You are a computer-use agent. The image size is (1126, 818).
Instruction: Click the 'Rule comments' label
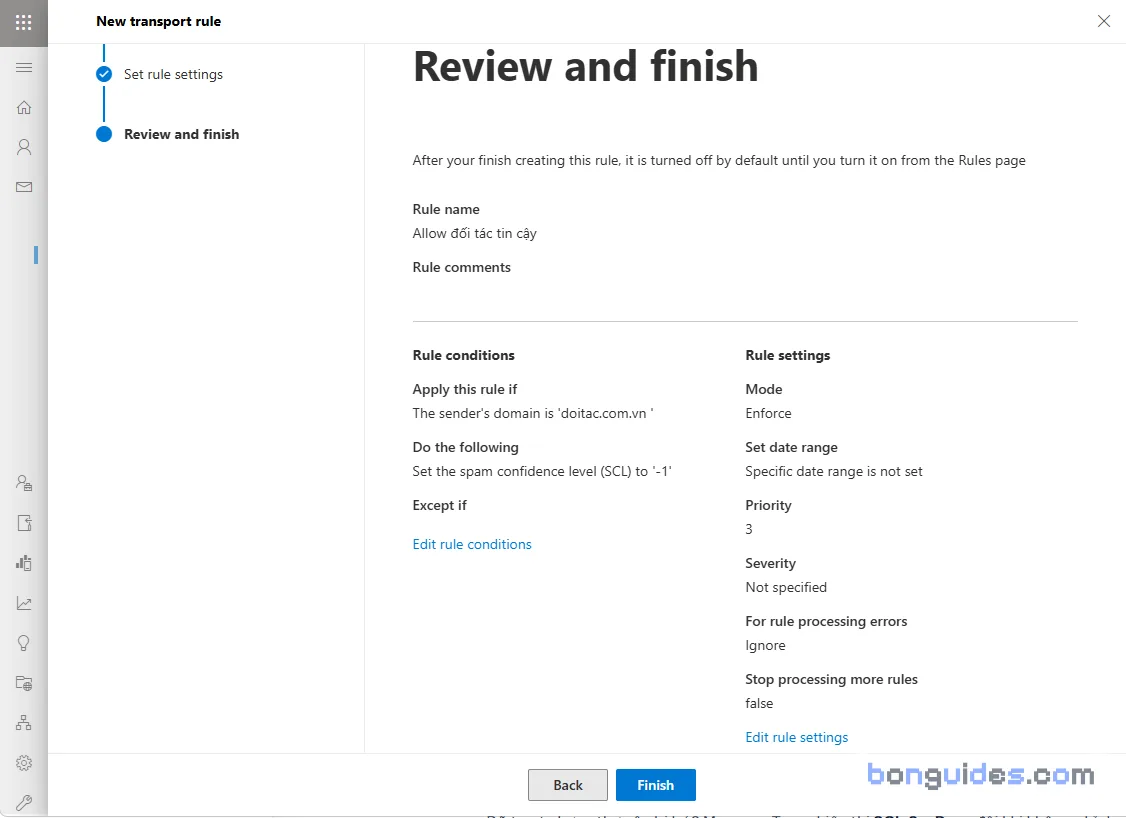462,267
